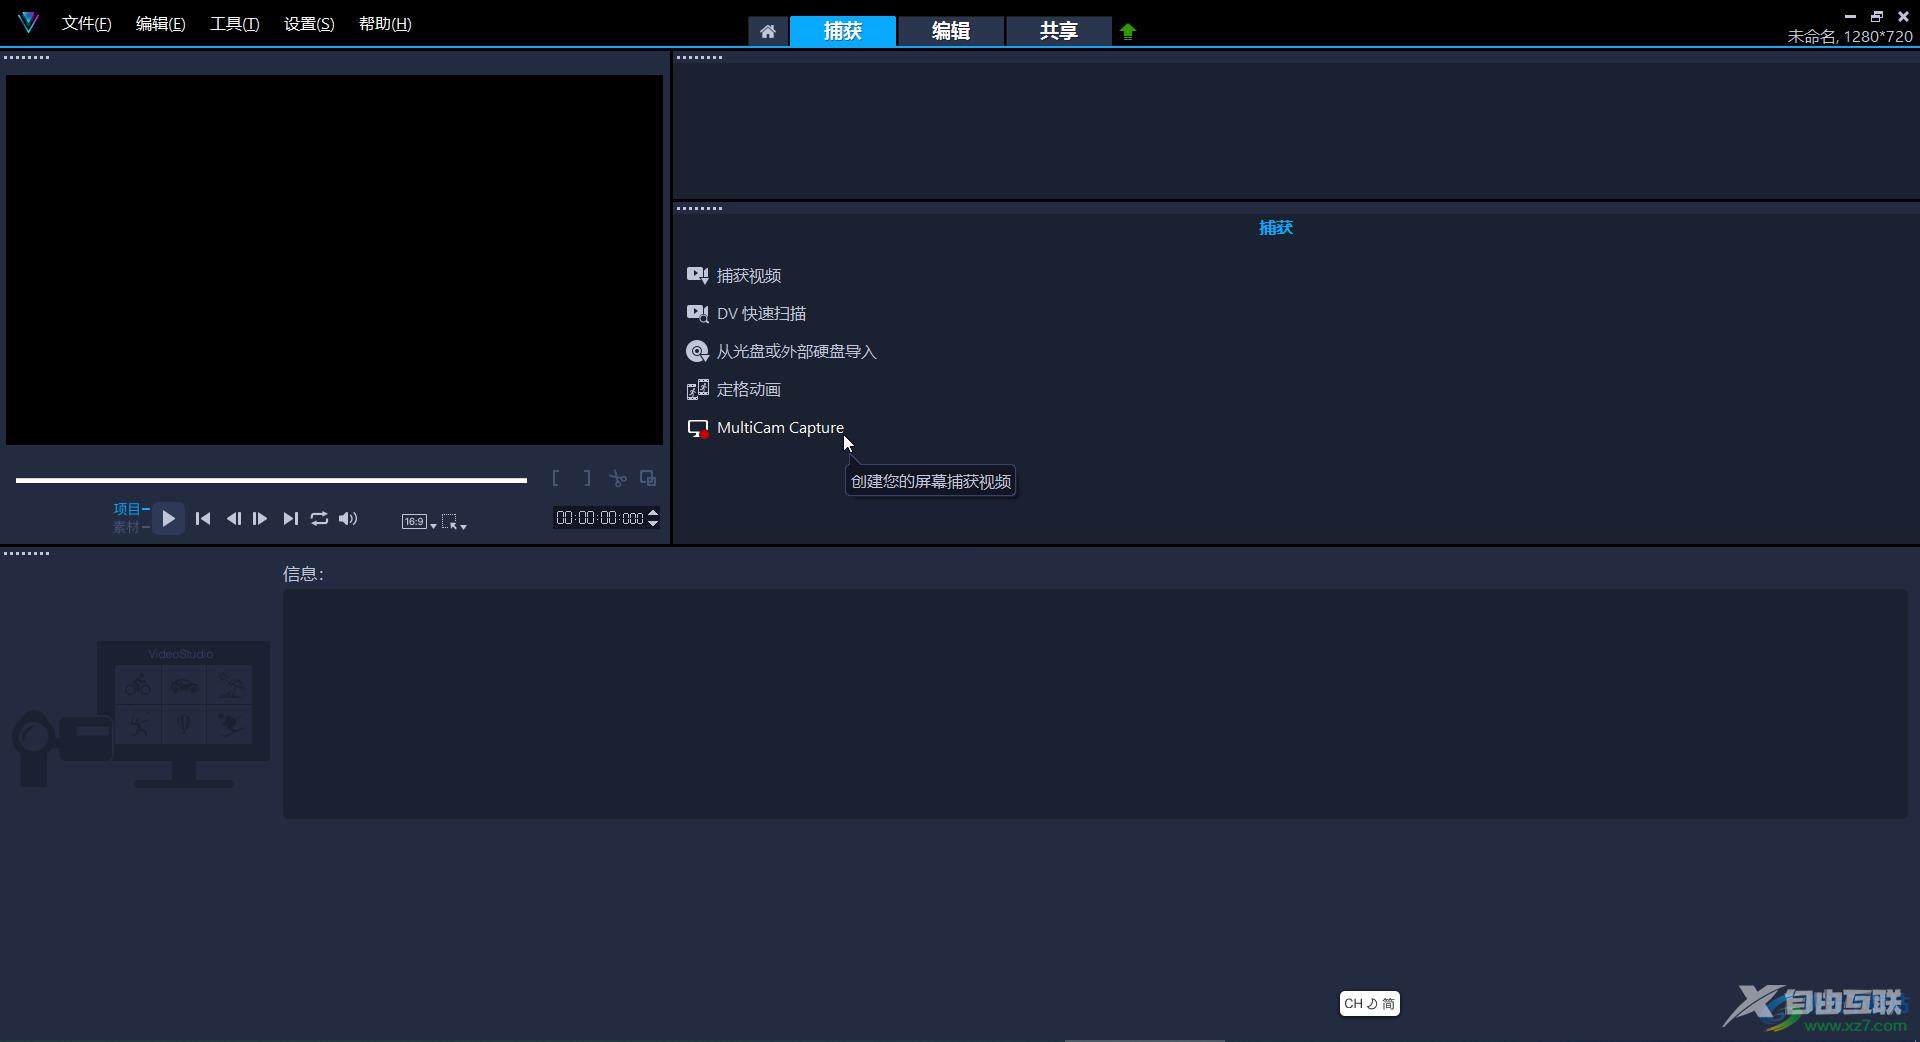
Task: Click the enlarge preview window icon
Action: point(648,479)
